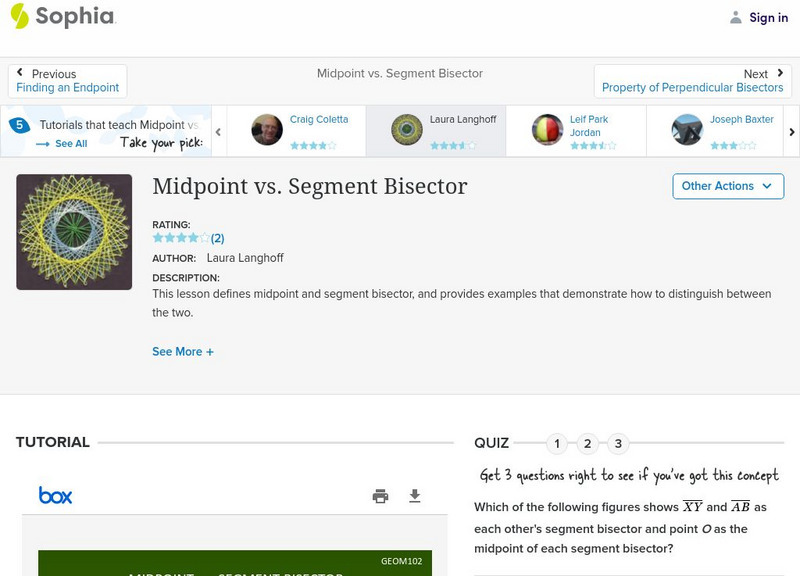This screenshot has width=800, height=576.
Task: Expand description with See More +
Action: tap(183, 352)
